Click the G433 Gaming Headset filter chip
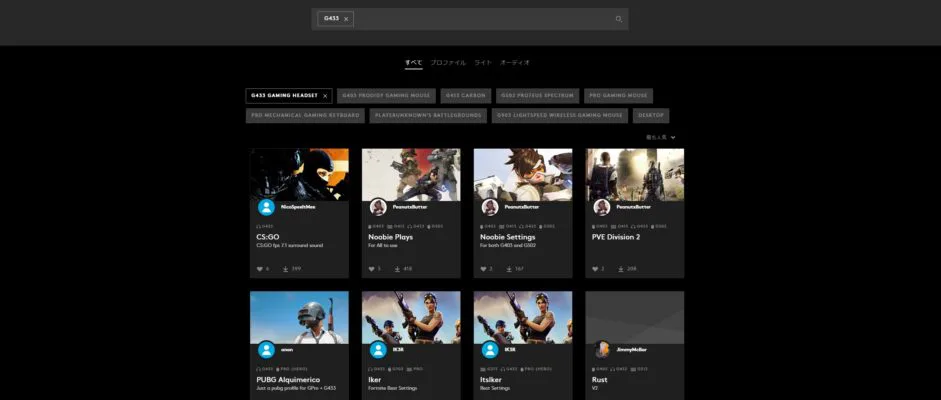This screenshot has width=941, height=400. point(289,96)
